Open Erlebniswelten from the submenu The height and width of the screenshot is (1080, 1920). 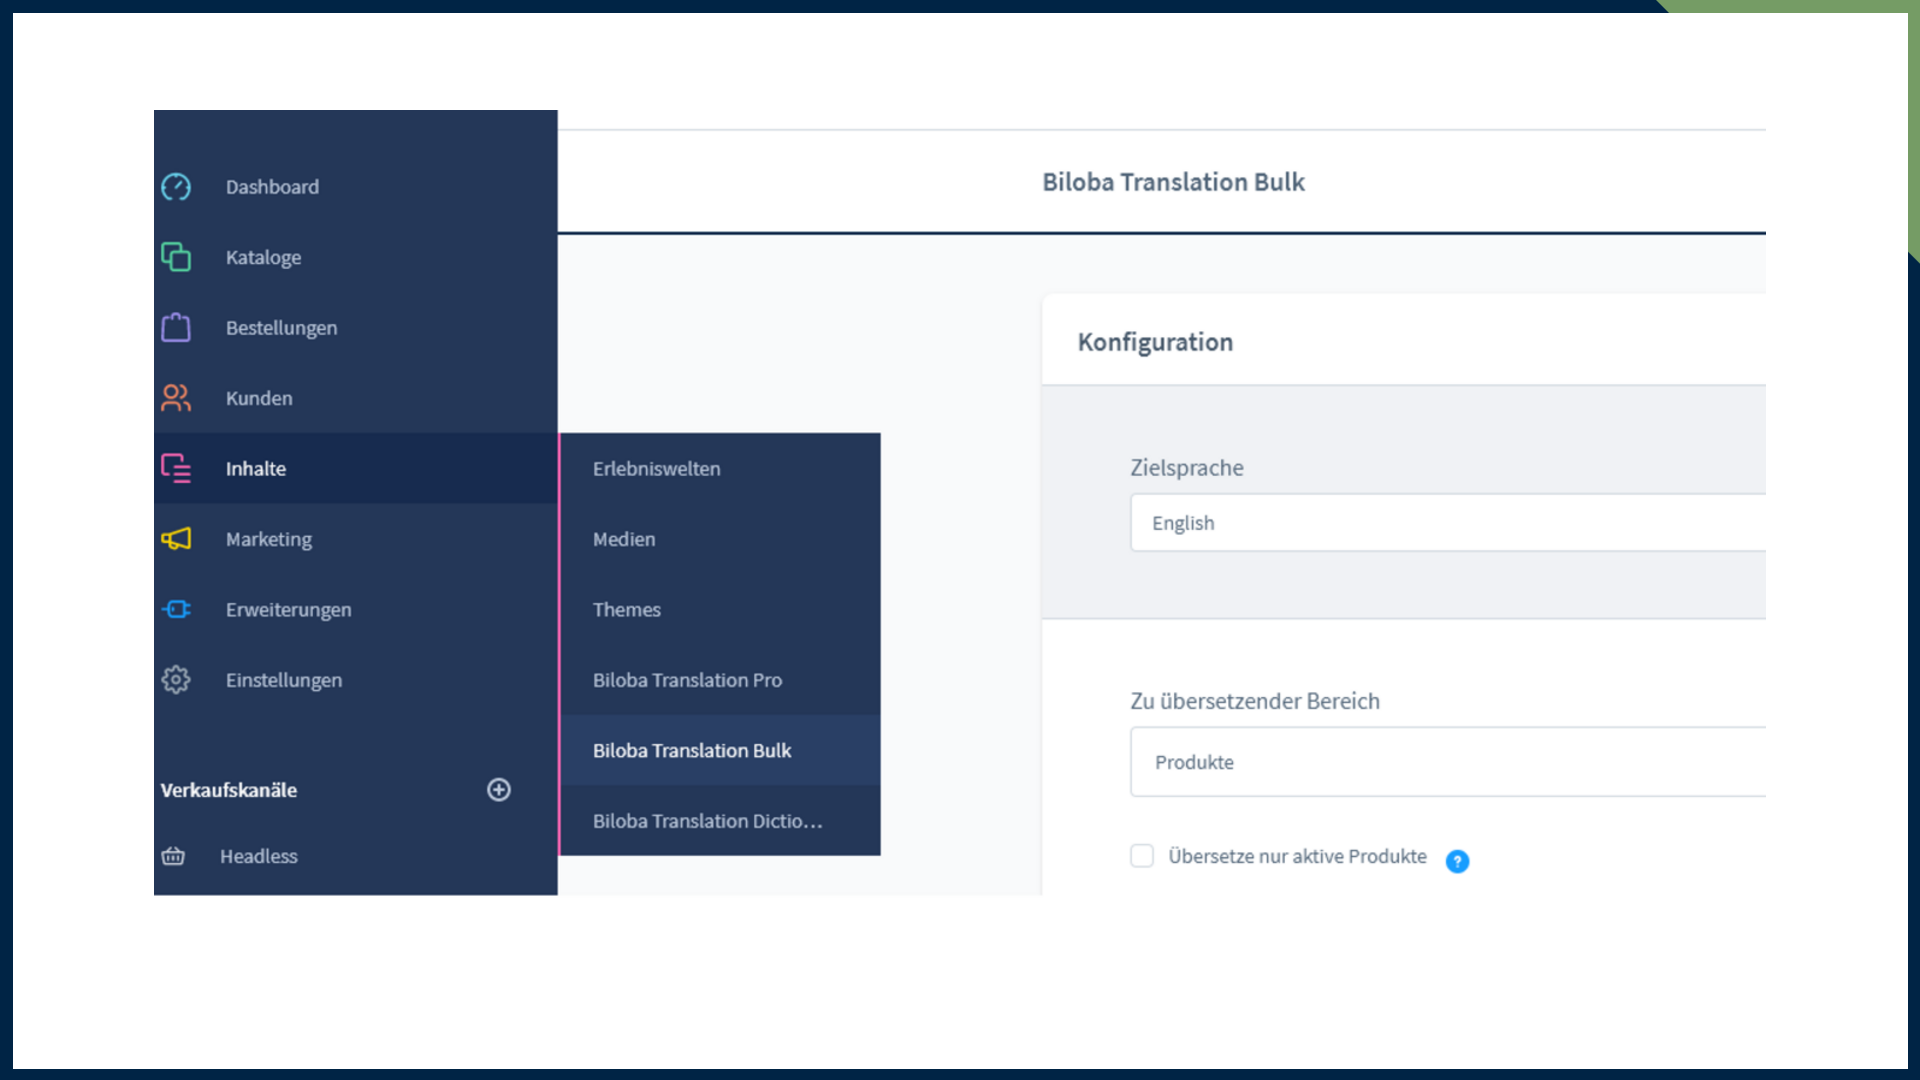tap(656, 469)
